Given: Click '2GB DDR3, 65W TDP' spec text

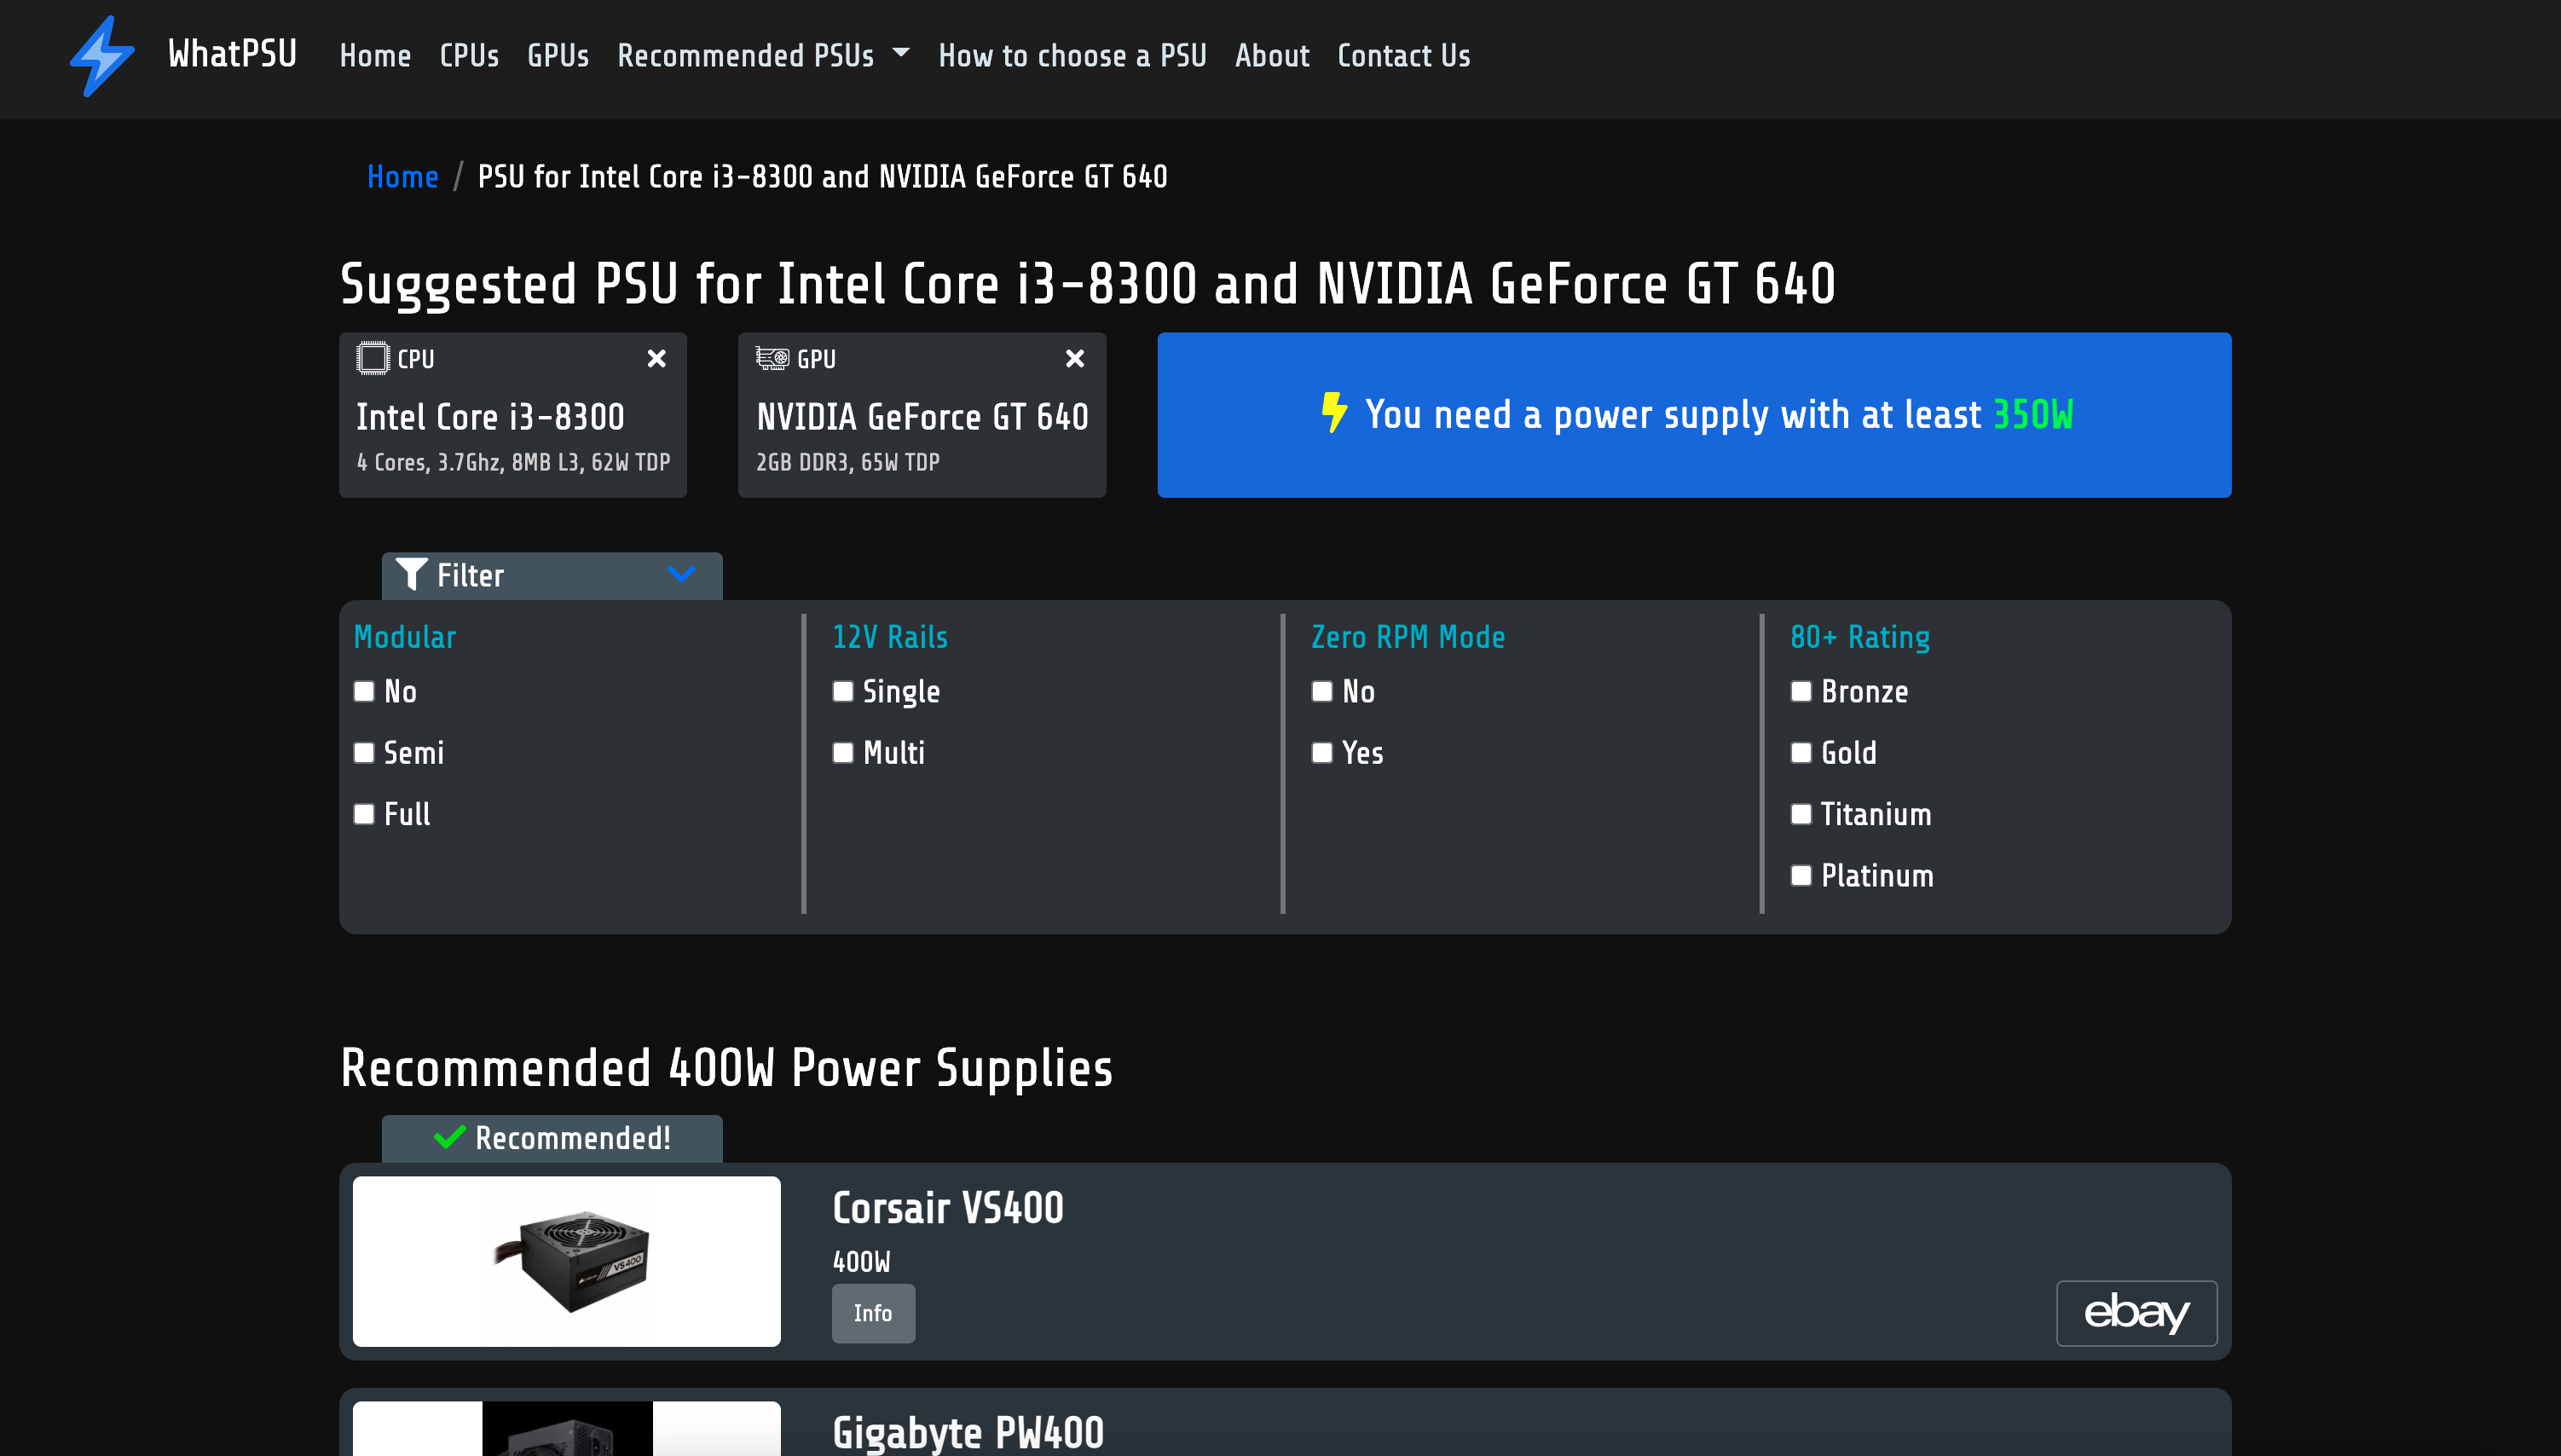Looking at the screenshot, I should [848, 462].
